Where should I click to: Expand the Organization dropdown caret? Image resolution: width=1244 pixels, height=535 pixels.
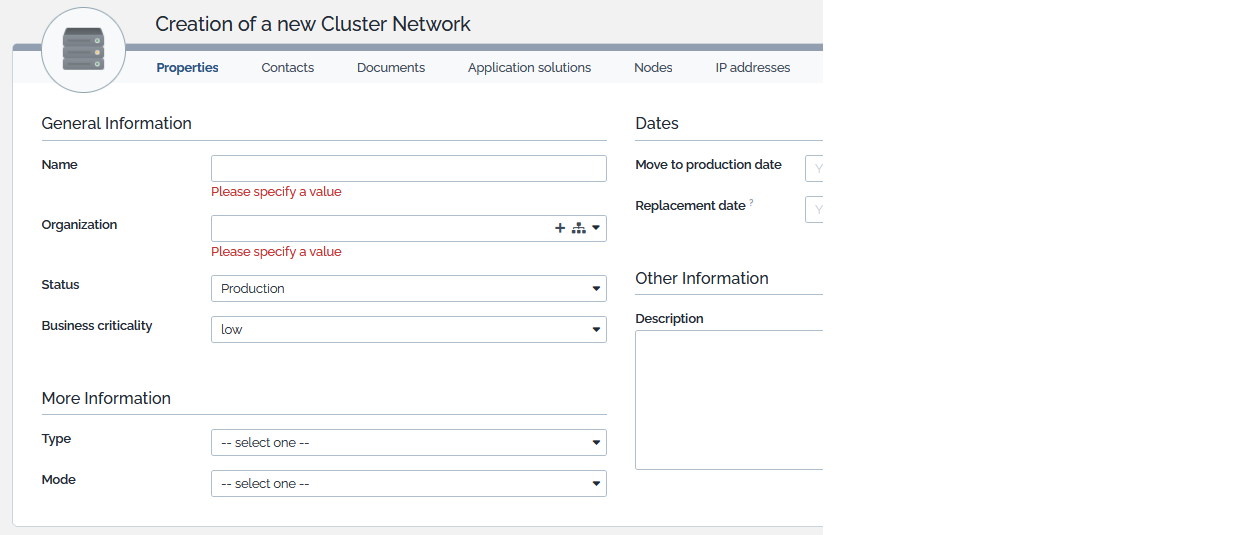(596, 228)
